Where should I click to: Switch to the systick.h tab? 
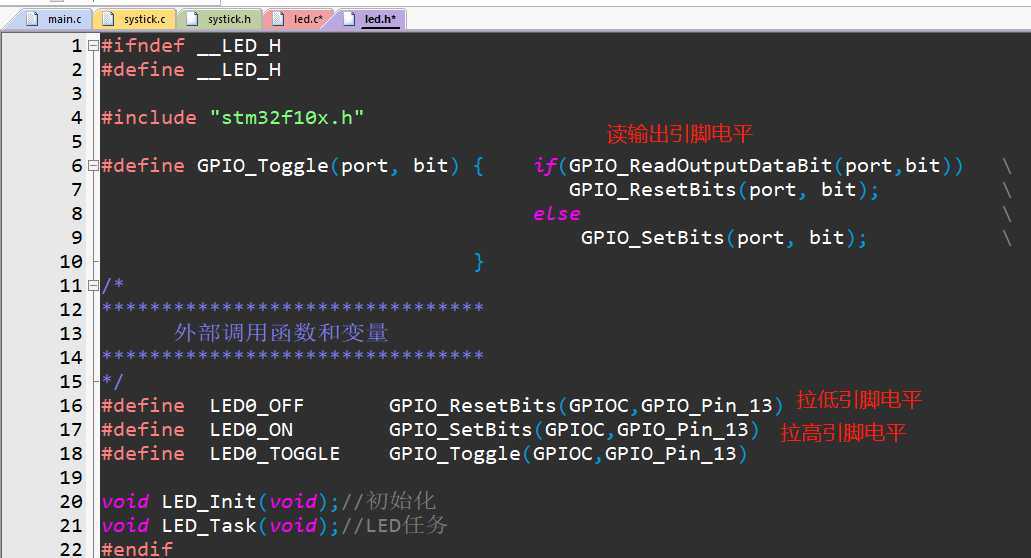point(220,19)
